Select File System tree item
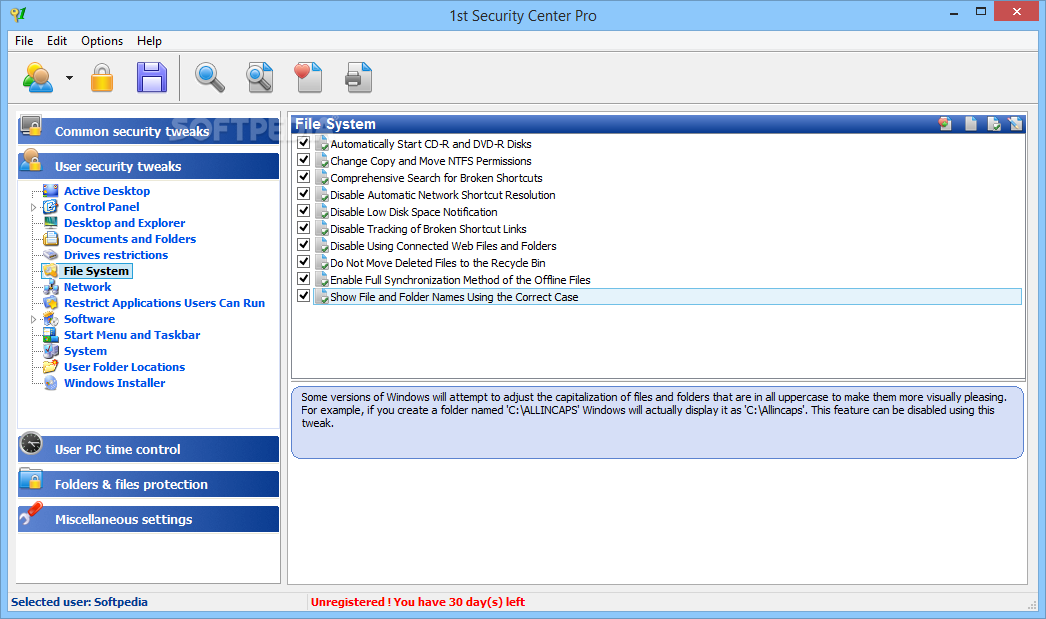Viewport: 1046px width, 619px height. [x=96, y=271]
